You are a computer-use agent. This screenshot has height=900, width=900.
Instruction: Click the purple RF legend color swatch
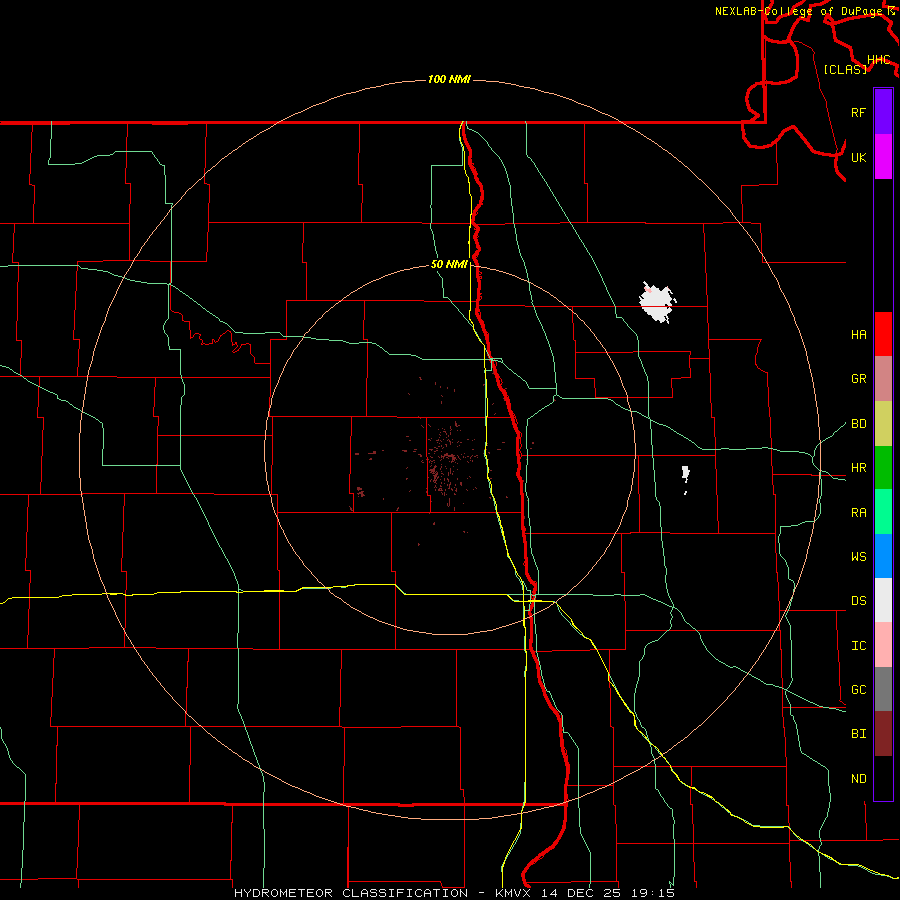pyautogui.click(x=883, y=111)
